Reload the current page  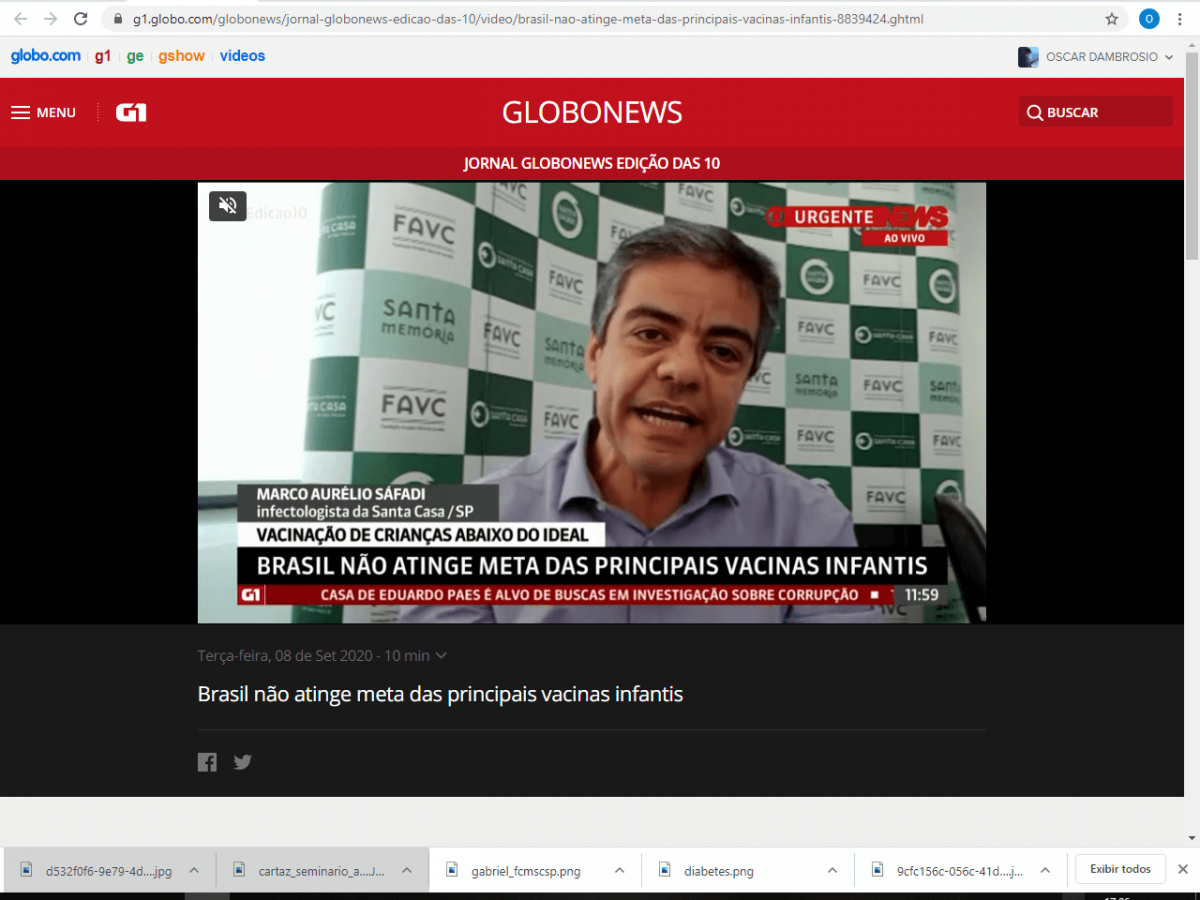(81, 19)
